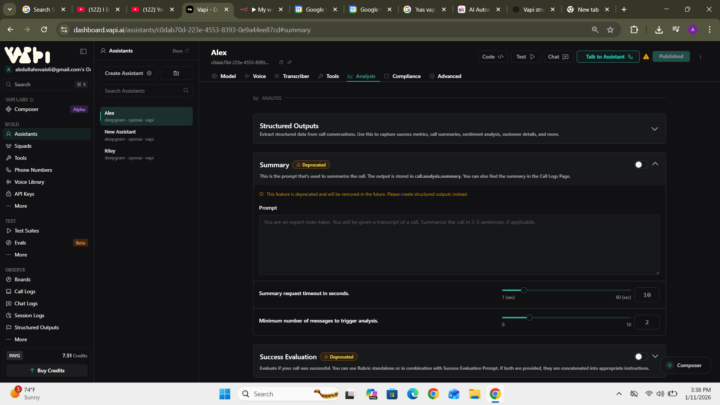Open Phone Numbers in the sidebar

click(33, 170)
